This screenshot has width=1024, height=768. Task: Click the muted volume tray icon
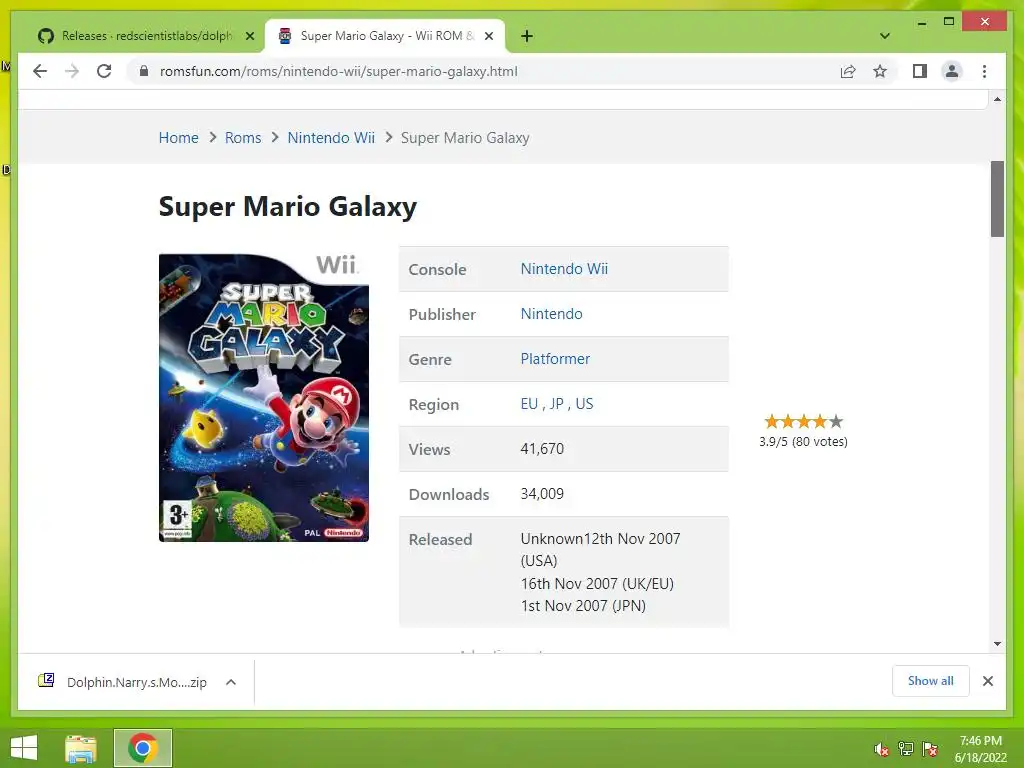881,749
